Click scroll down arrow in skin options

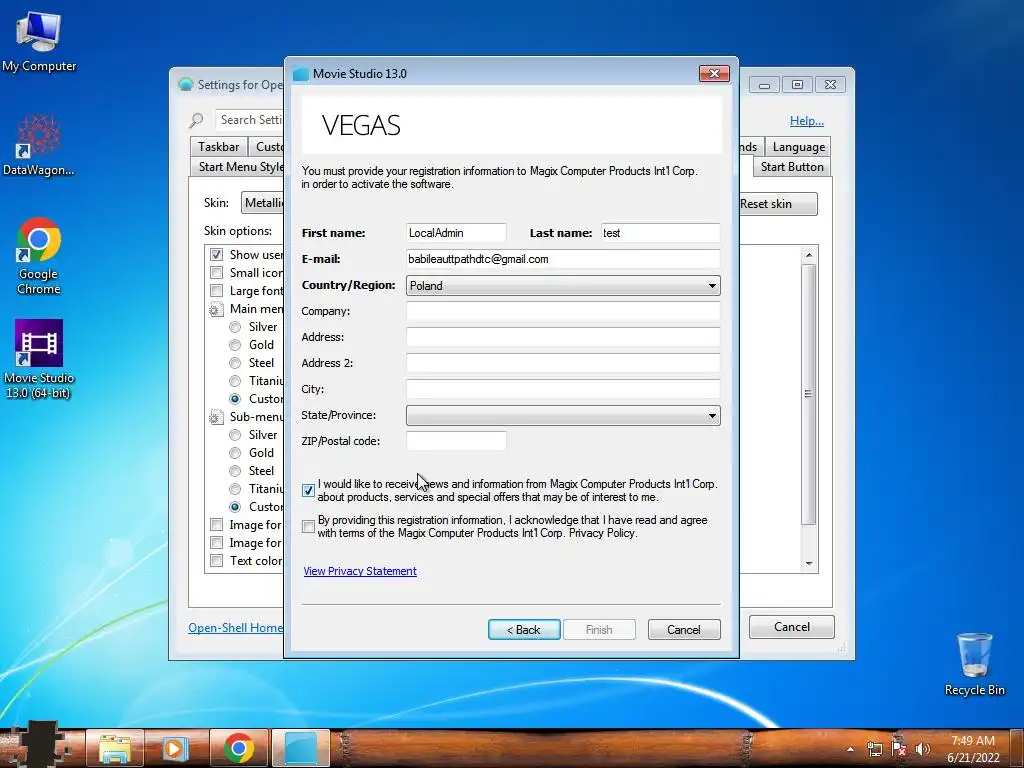808,564
